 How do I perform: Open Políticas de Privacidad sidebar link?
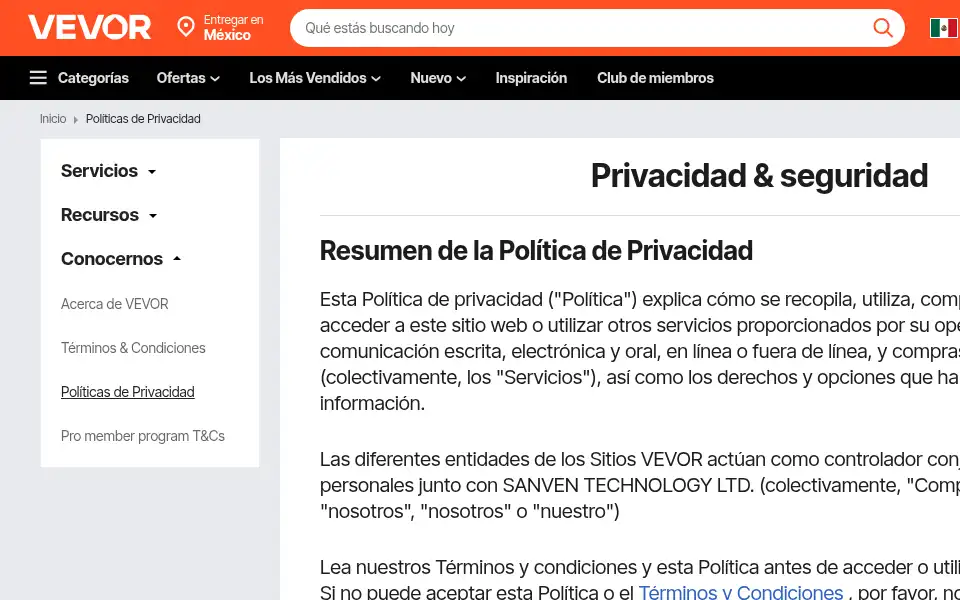click(x=127, y=392)
